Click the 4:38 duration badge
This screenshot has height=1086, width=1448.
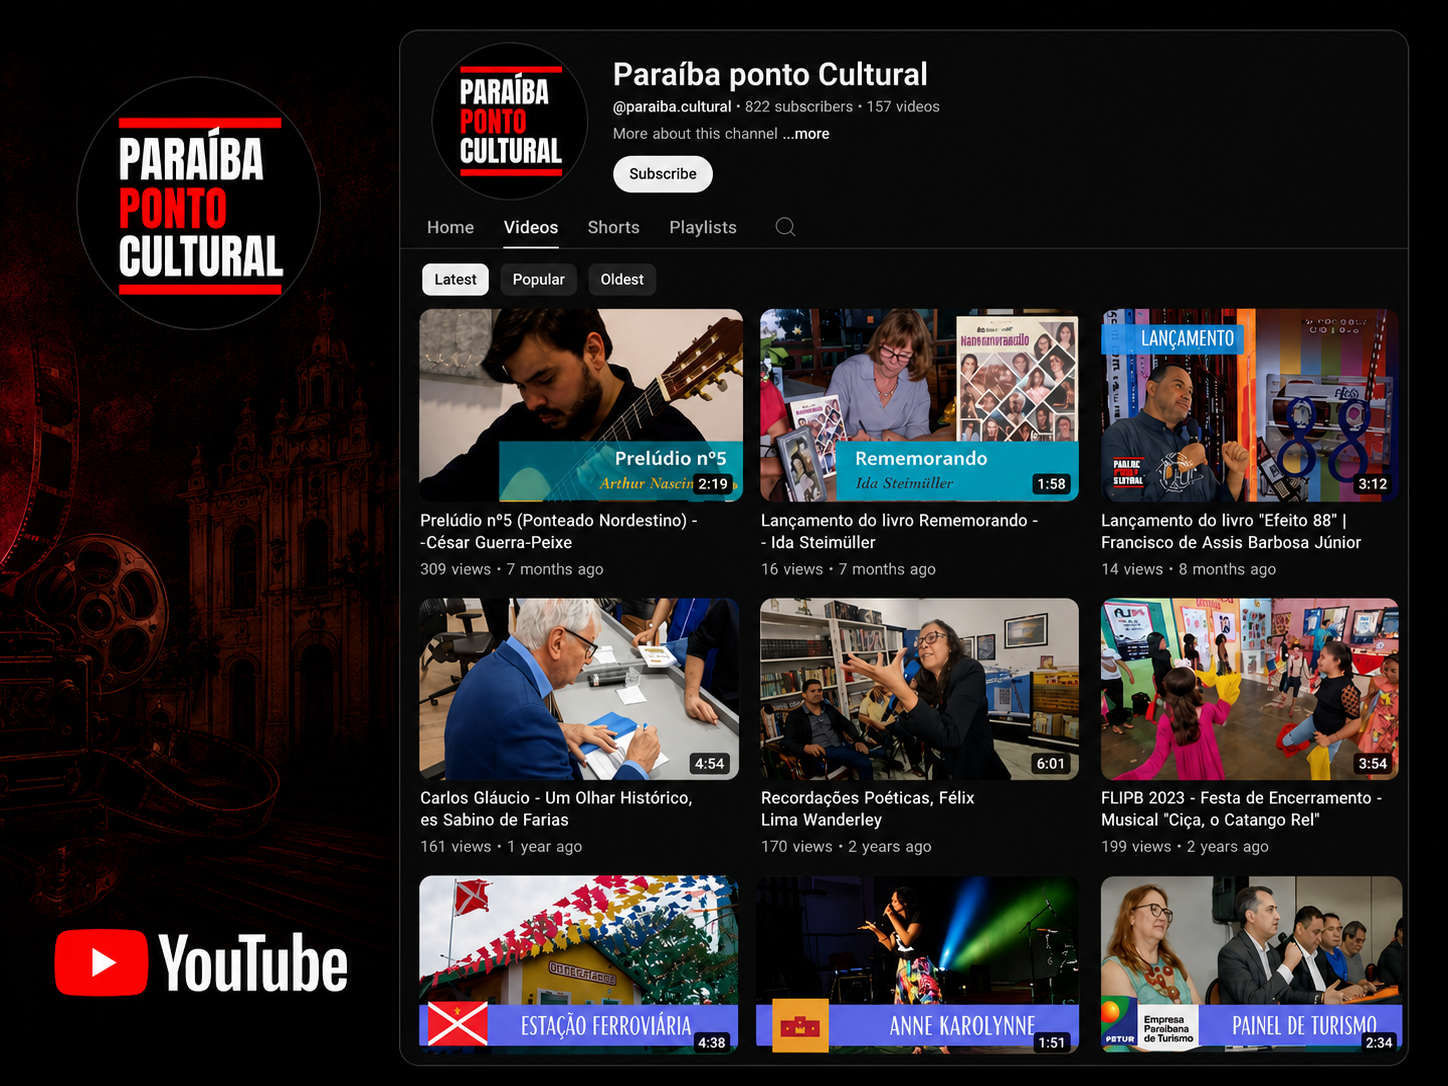(x=711, y=1042)
